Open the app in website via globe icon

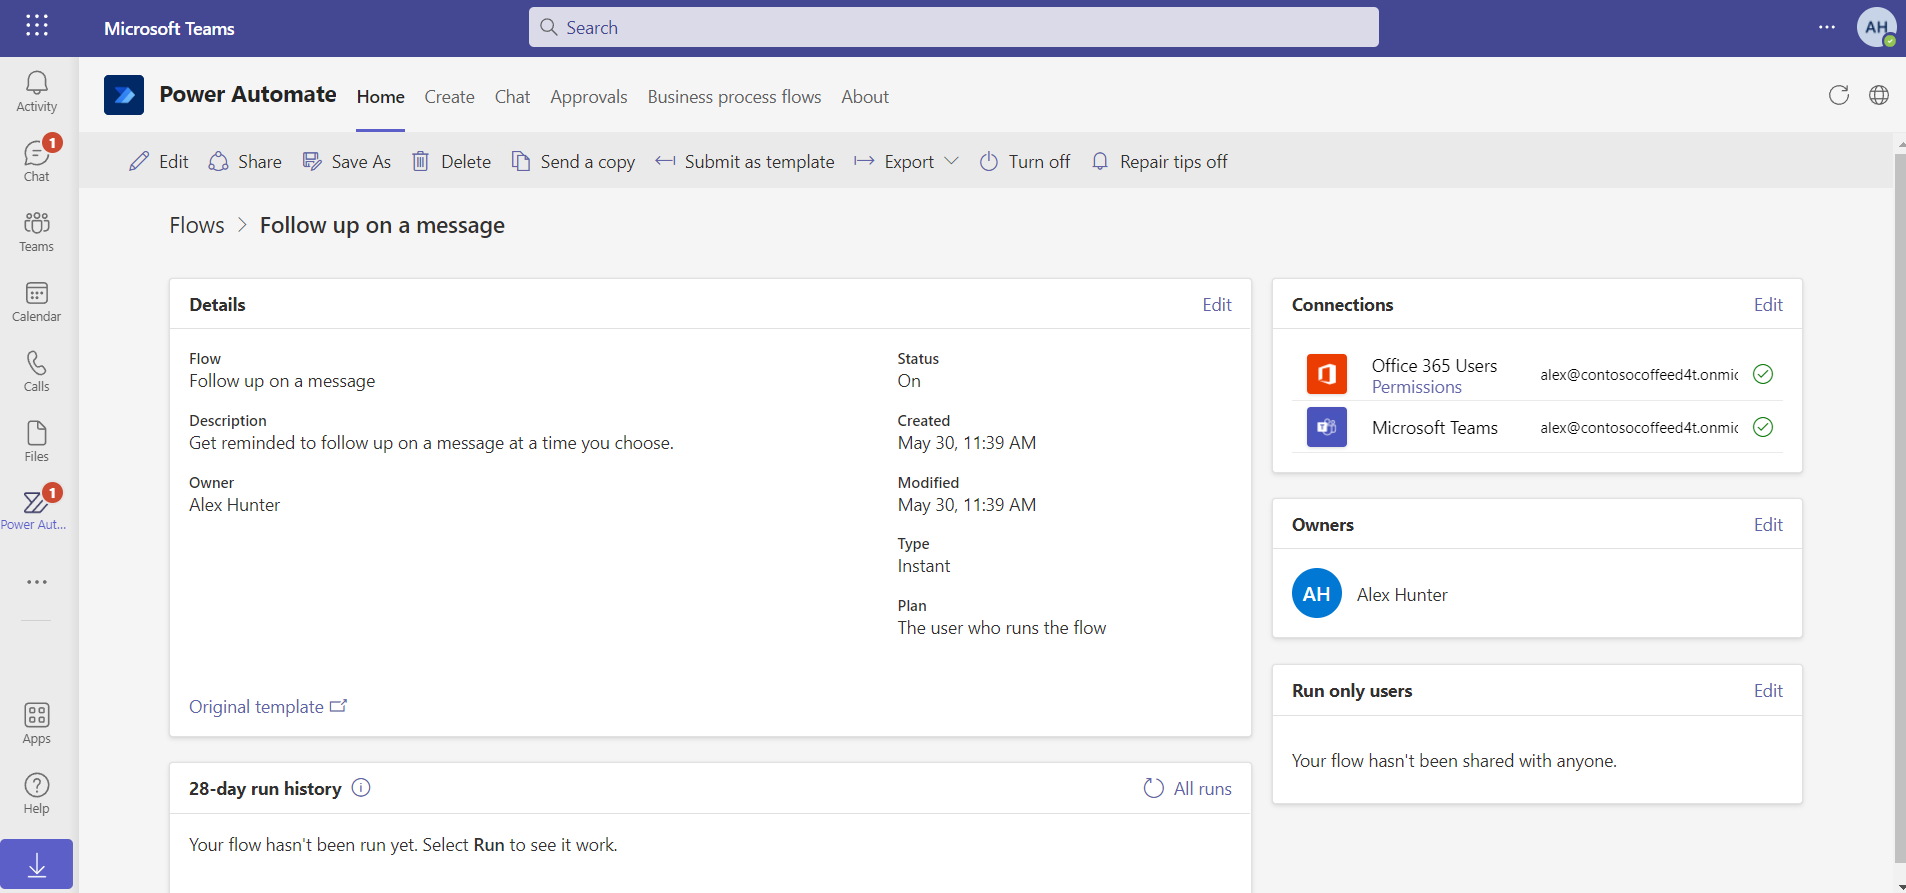(1879, 95)
